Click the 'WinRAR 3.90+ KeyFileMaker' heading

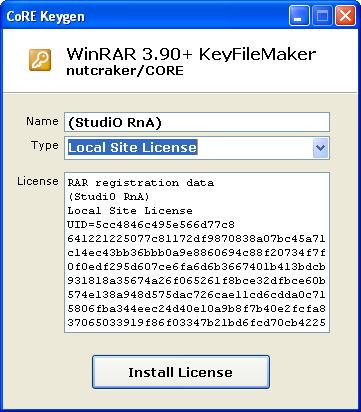pos(191,54)
